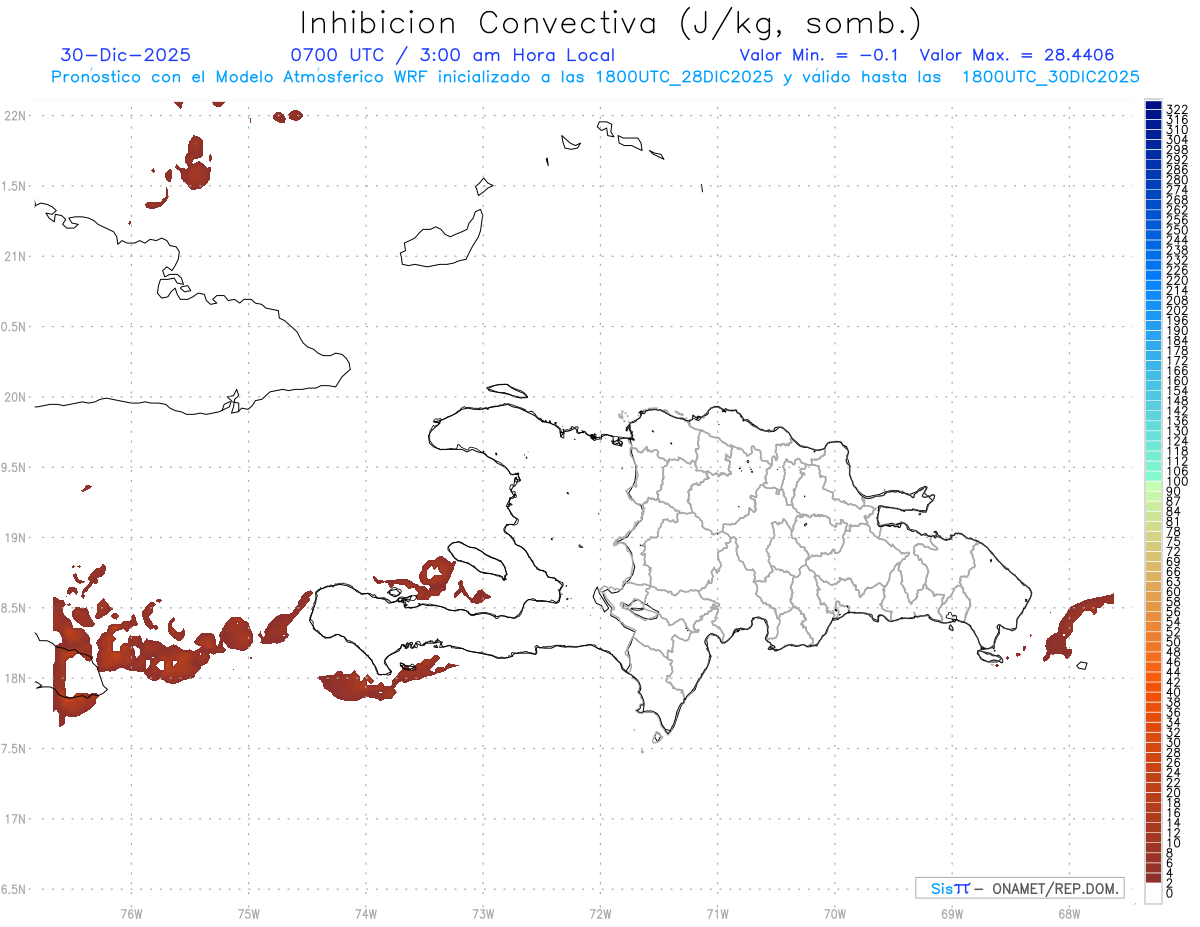Image resolution: width=1200 pixels, height=927 pixels.
Task: Click the '69W' longitude label
Action: click(x=951, y=914)
